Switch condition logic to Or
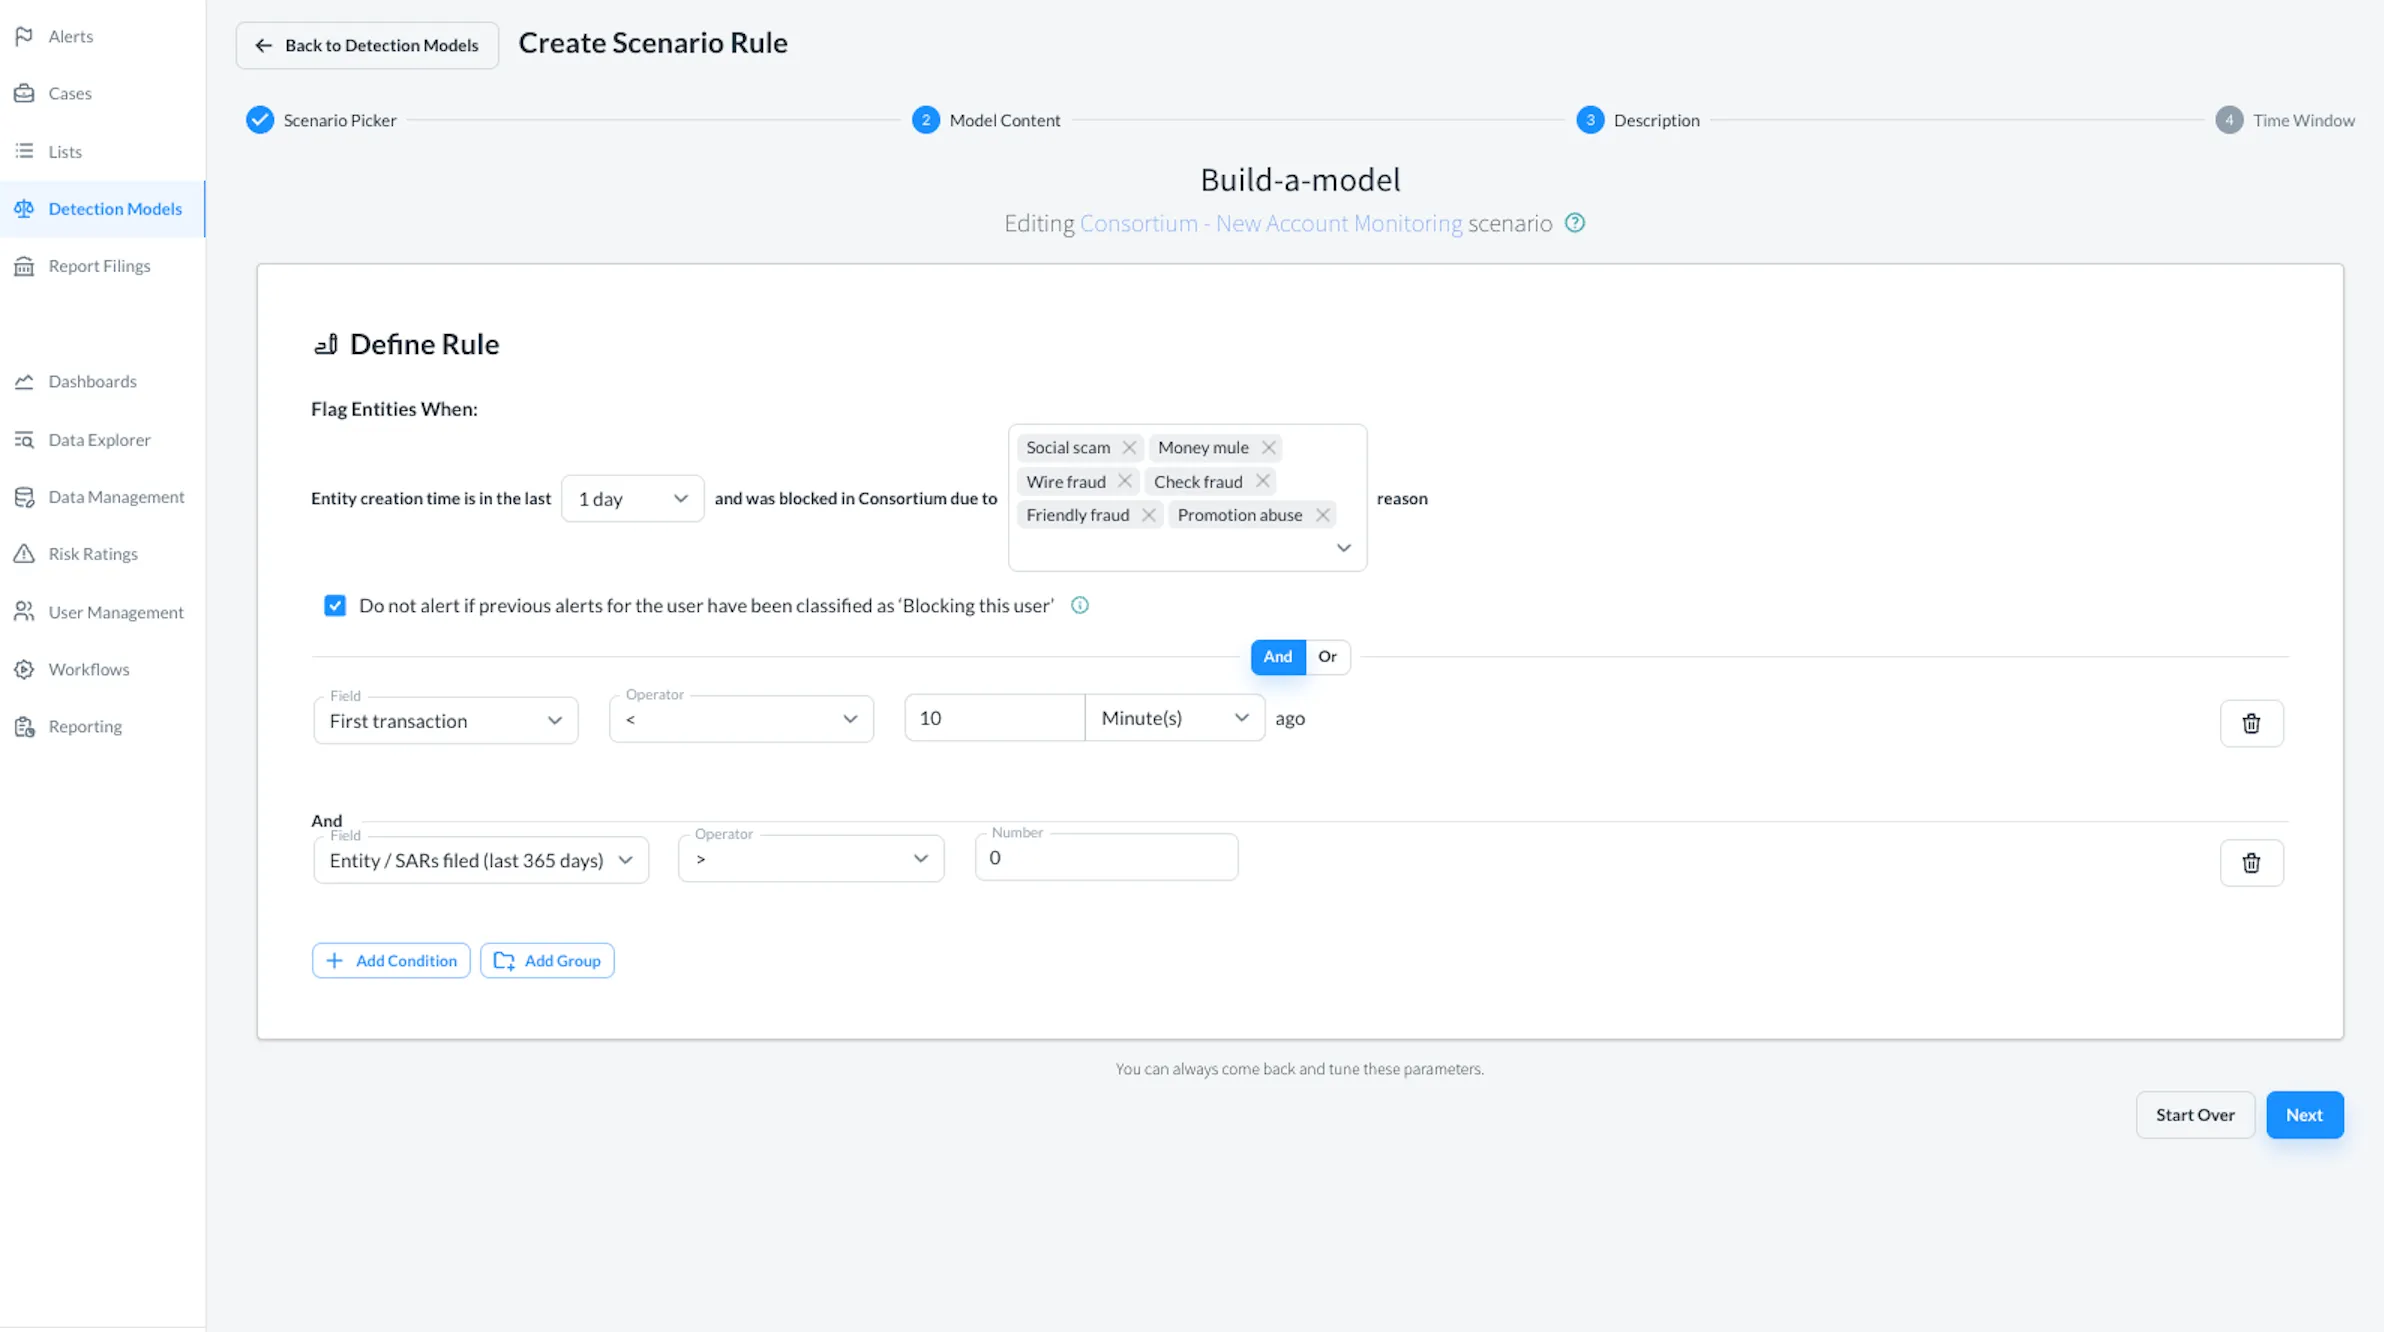The height and width of the screenshot is (1332, 2384). point(1327,656)
